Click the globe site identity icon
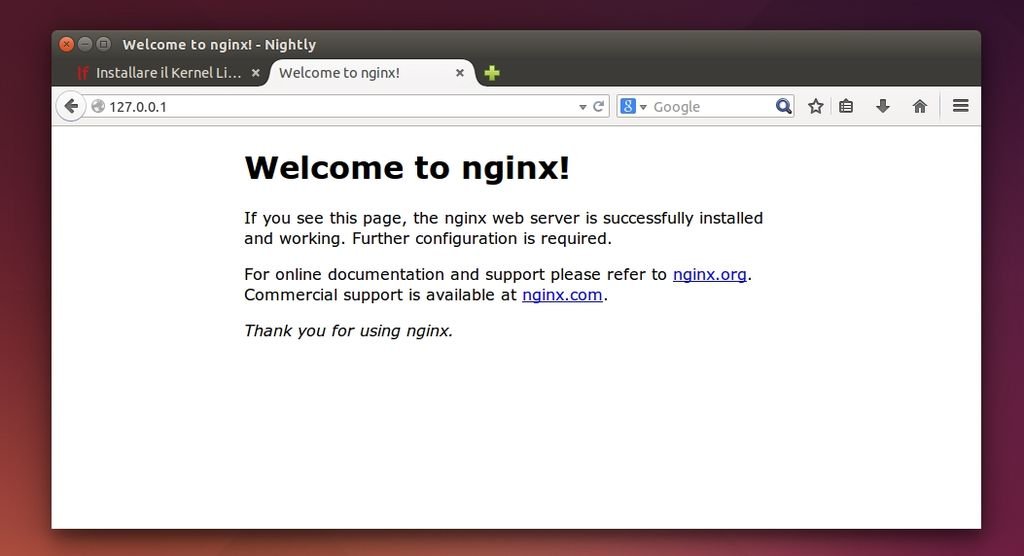Image resolution: width=1024 pixels, height=556 pixels. (98, 106)
